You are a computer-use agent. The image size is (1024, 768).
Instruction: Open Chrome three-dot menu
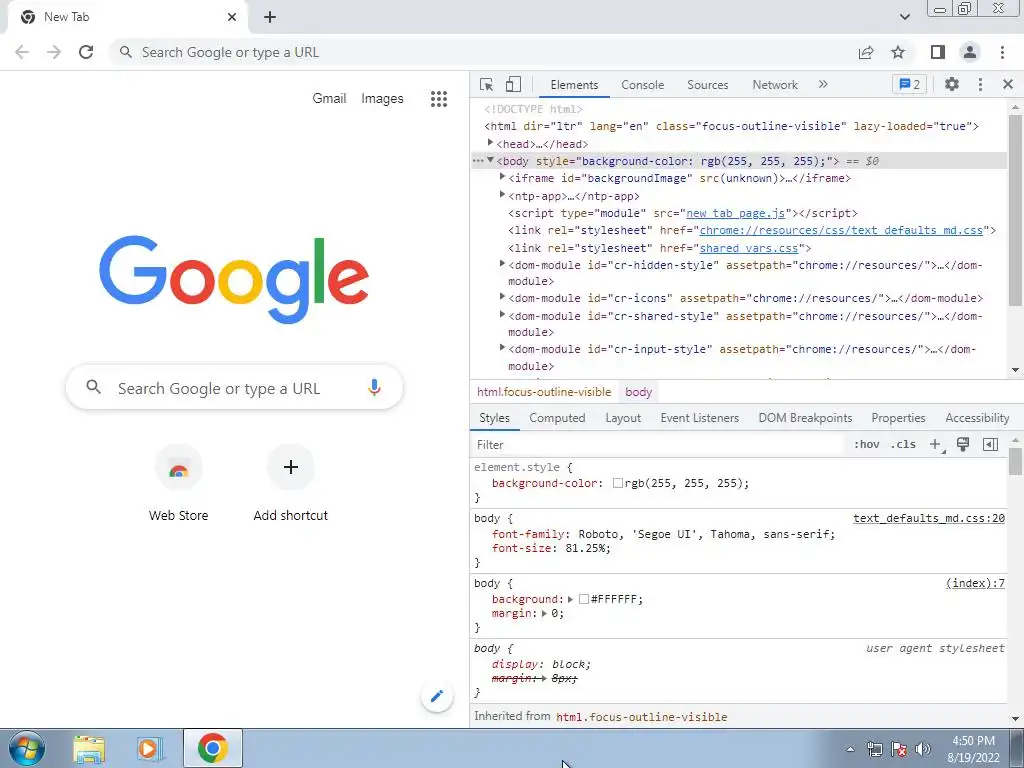tap(1002, 52)
